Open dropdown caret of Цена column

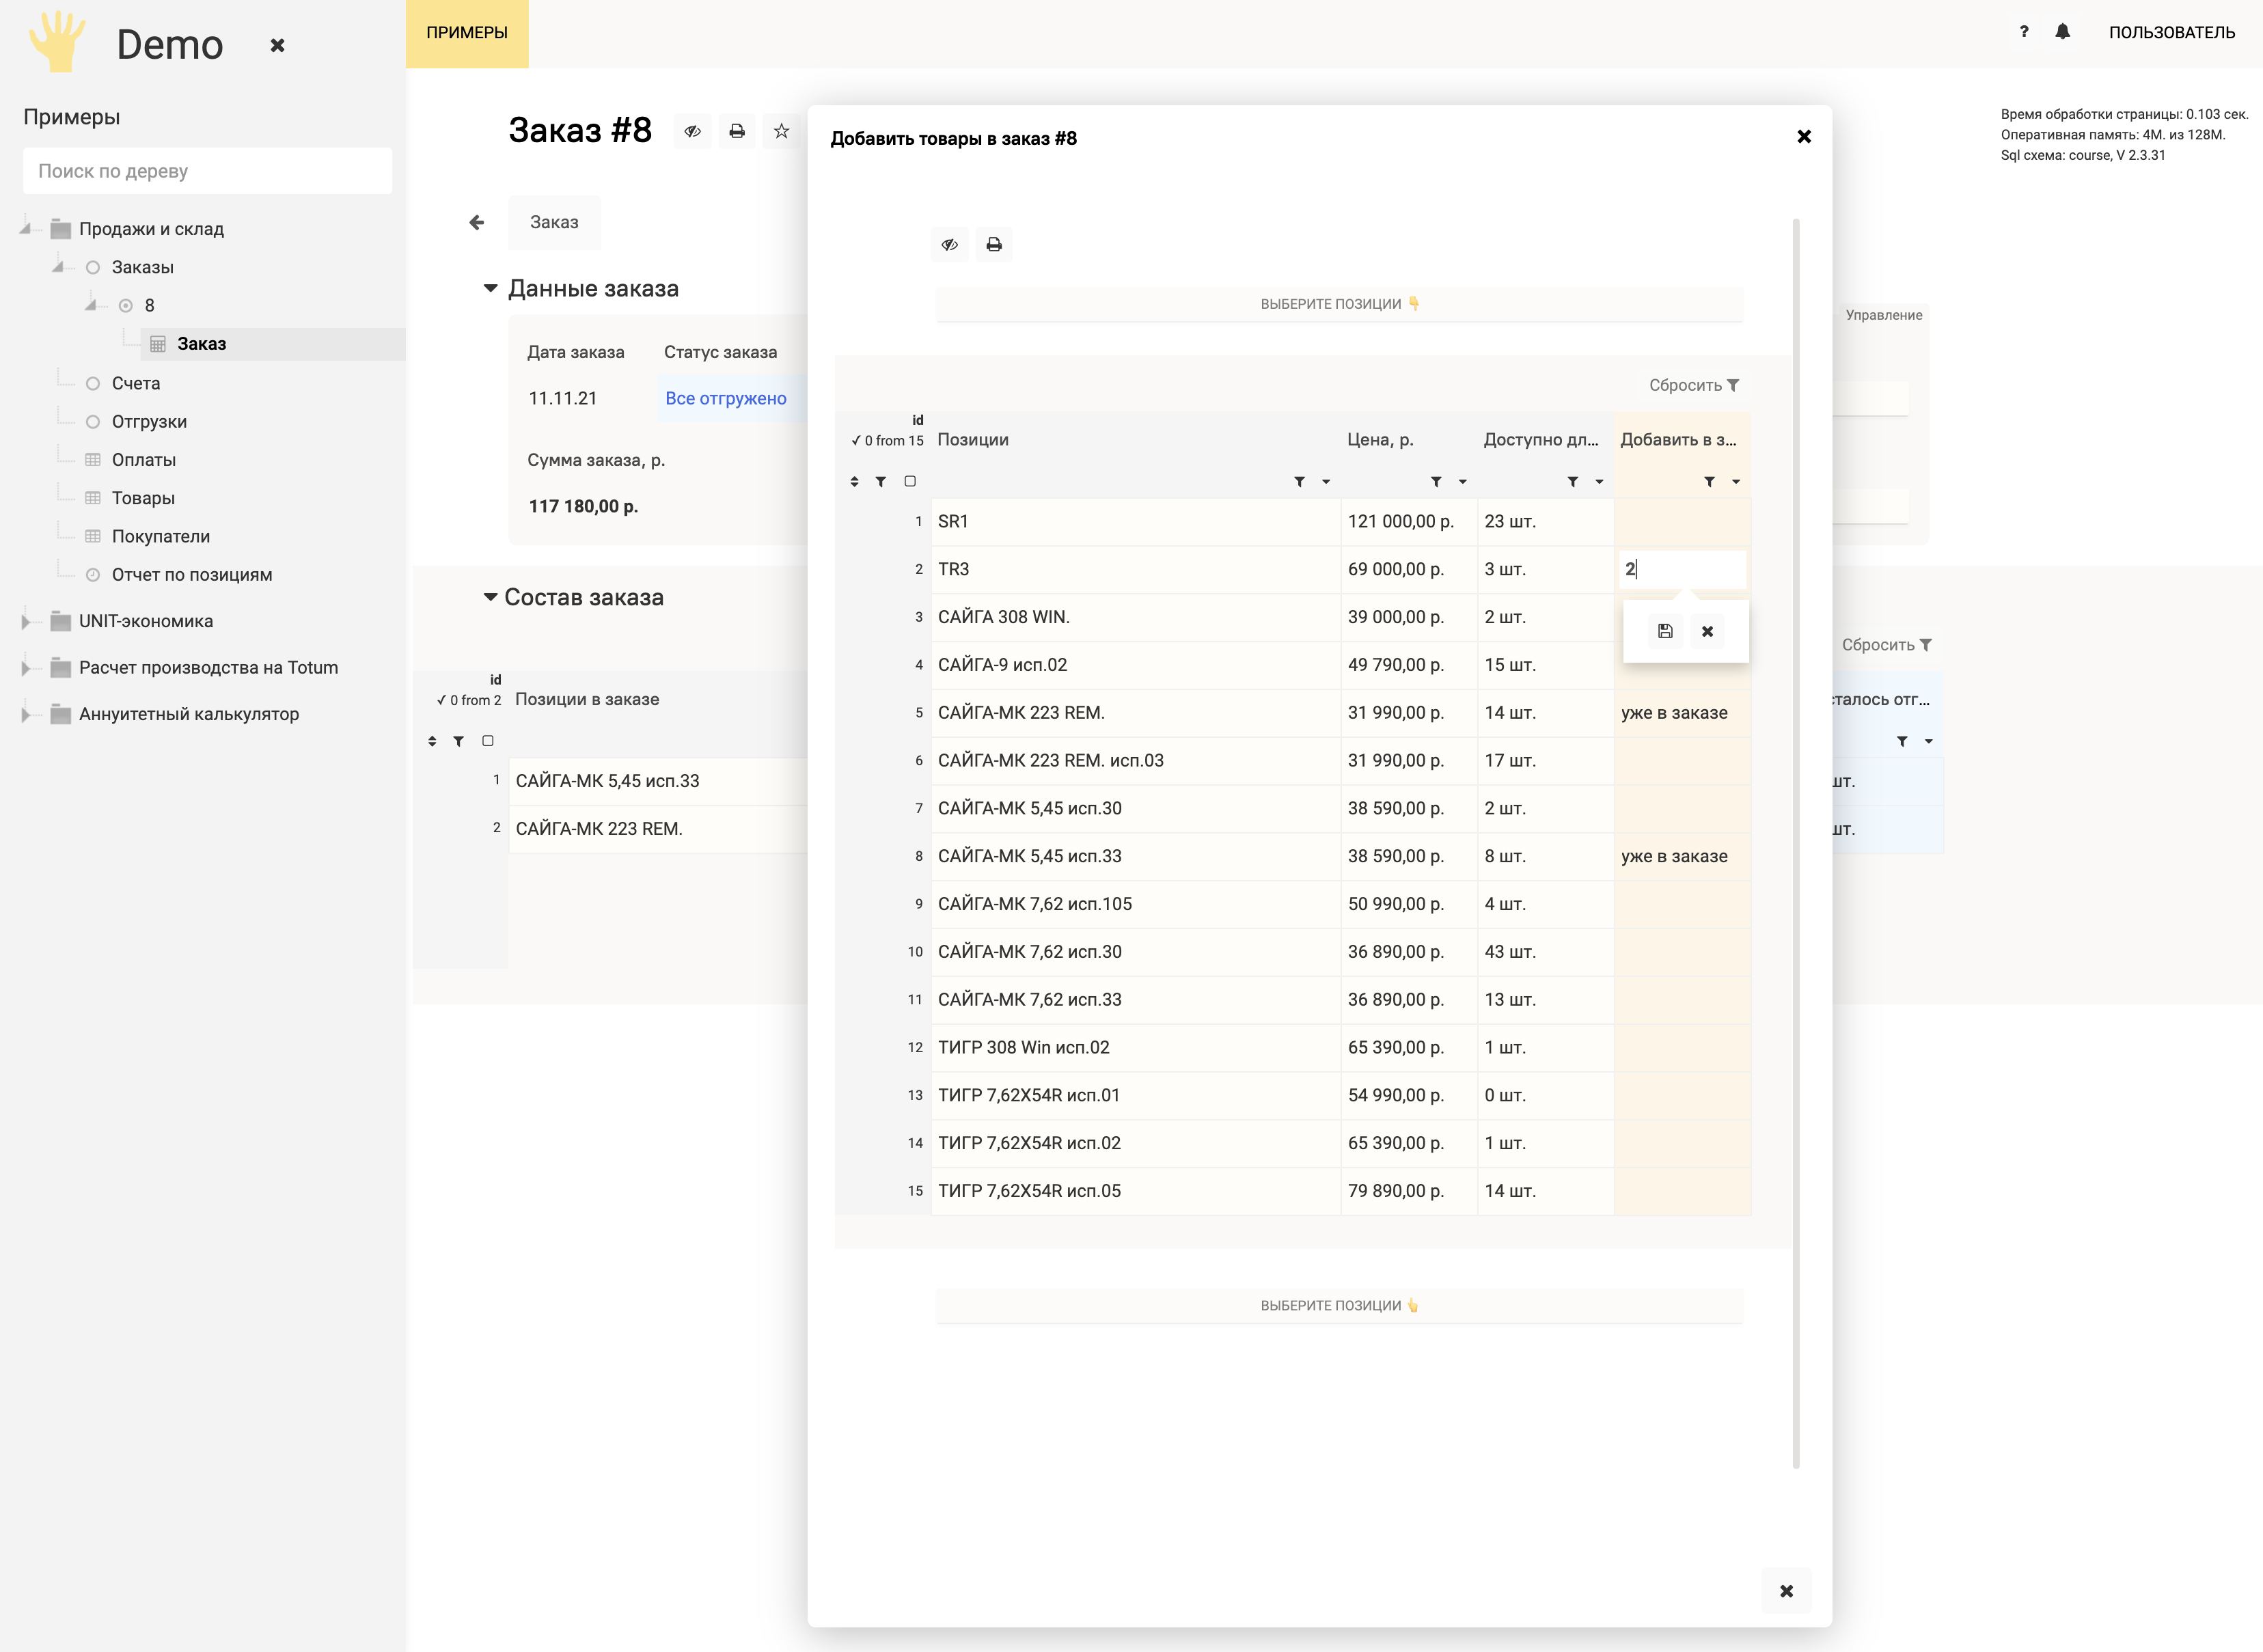pos(1463,482)
